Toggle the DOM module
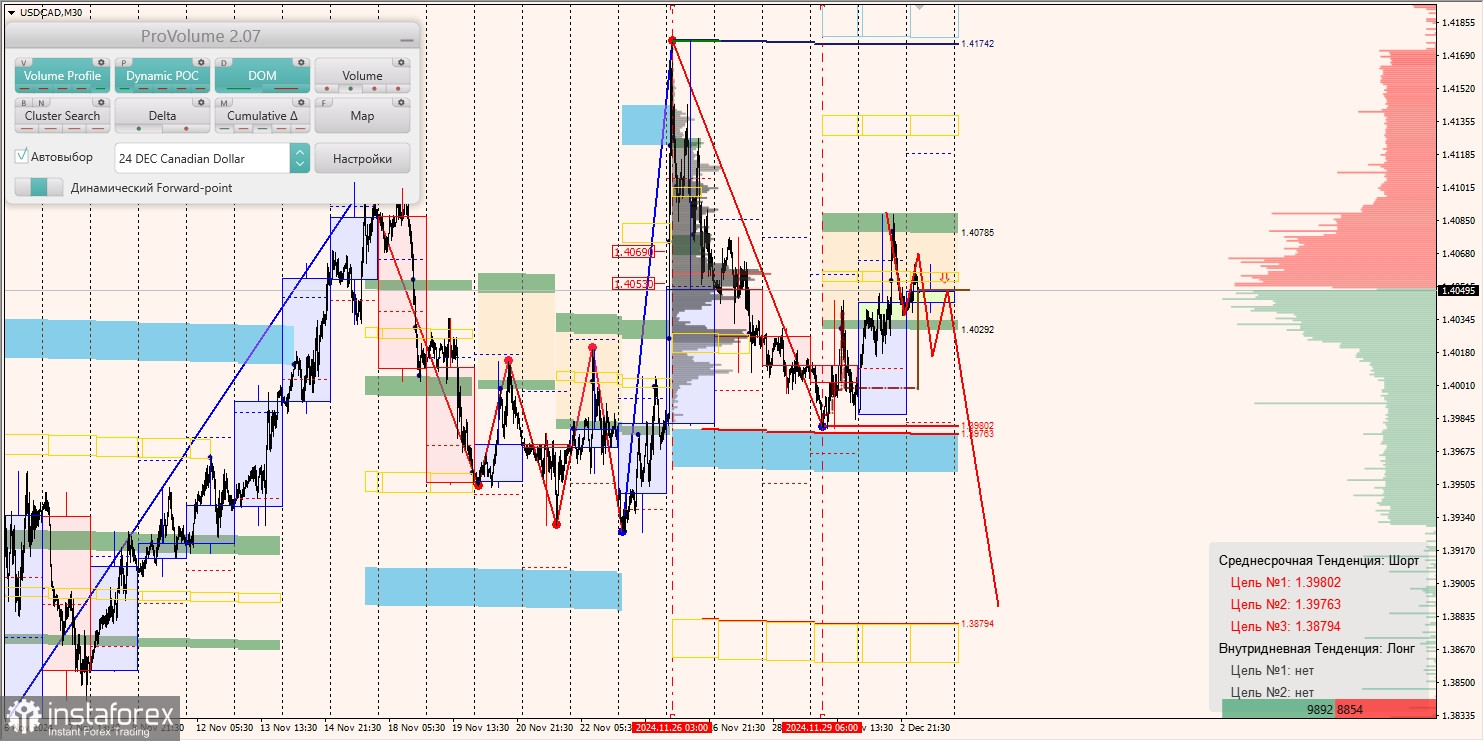The height and width of the screenshot is (741, 1484). [x=262, y=76]
